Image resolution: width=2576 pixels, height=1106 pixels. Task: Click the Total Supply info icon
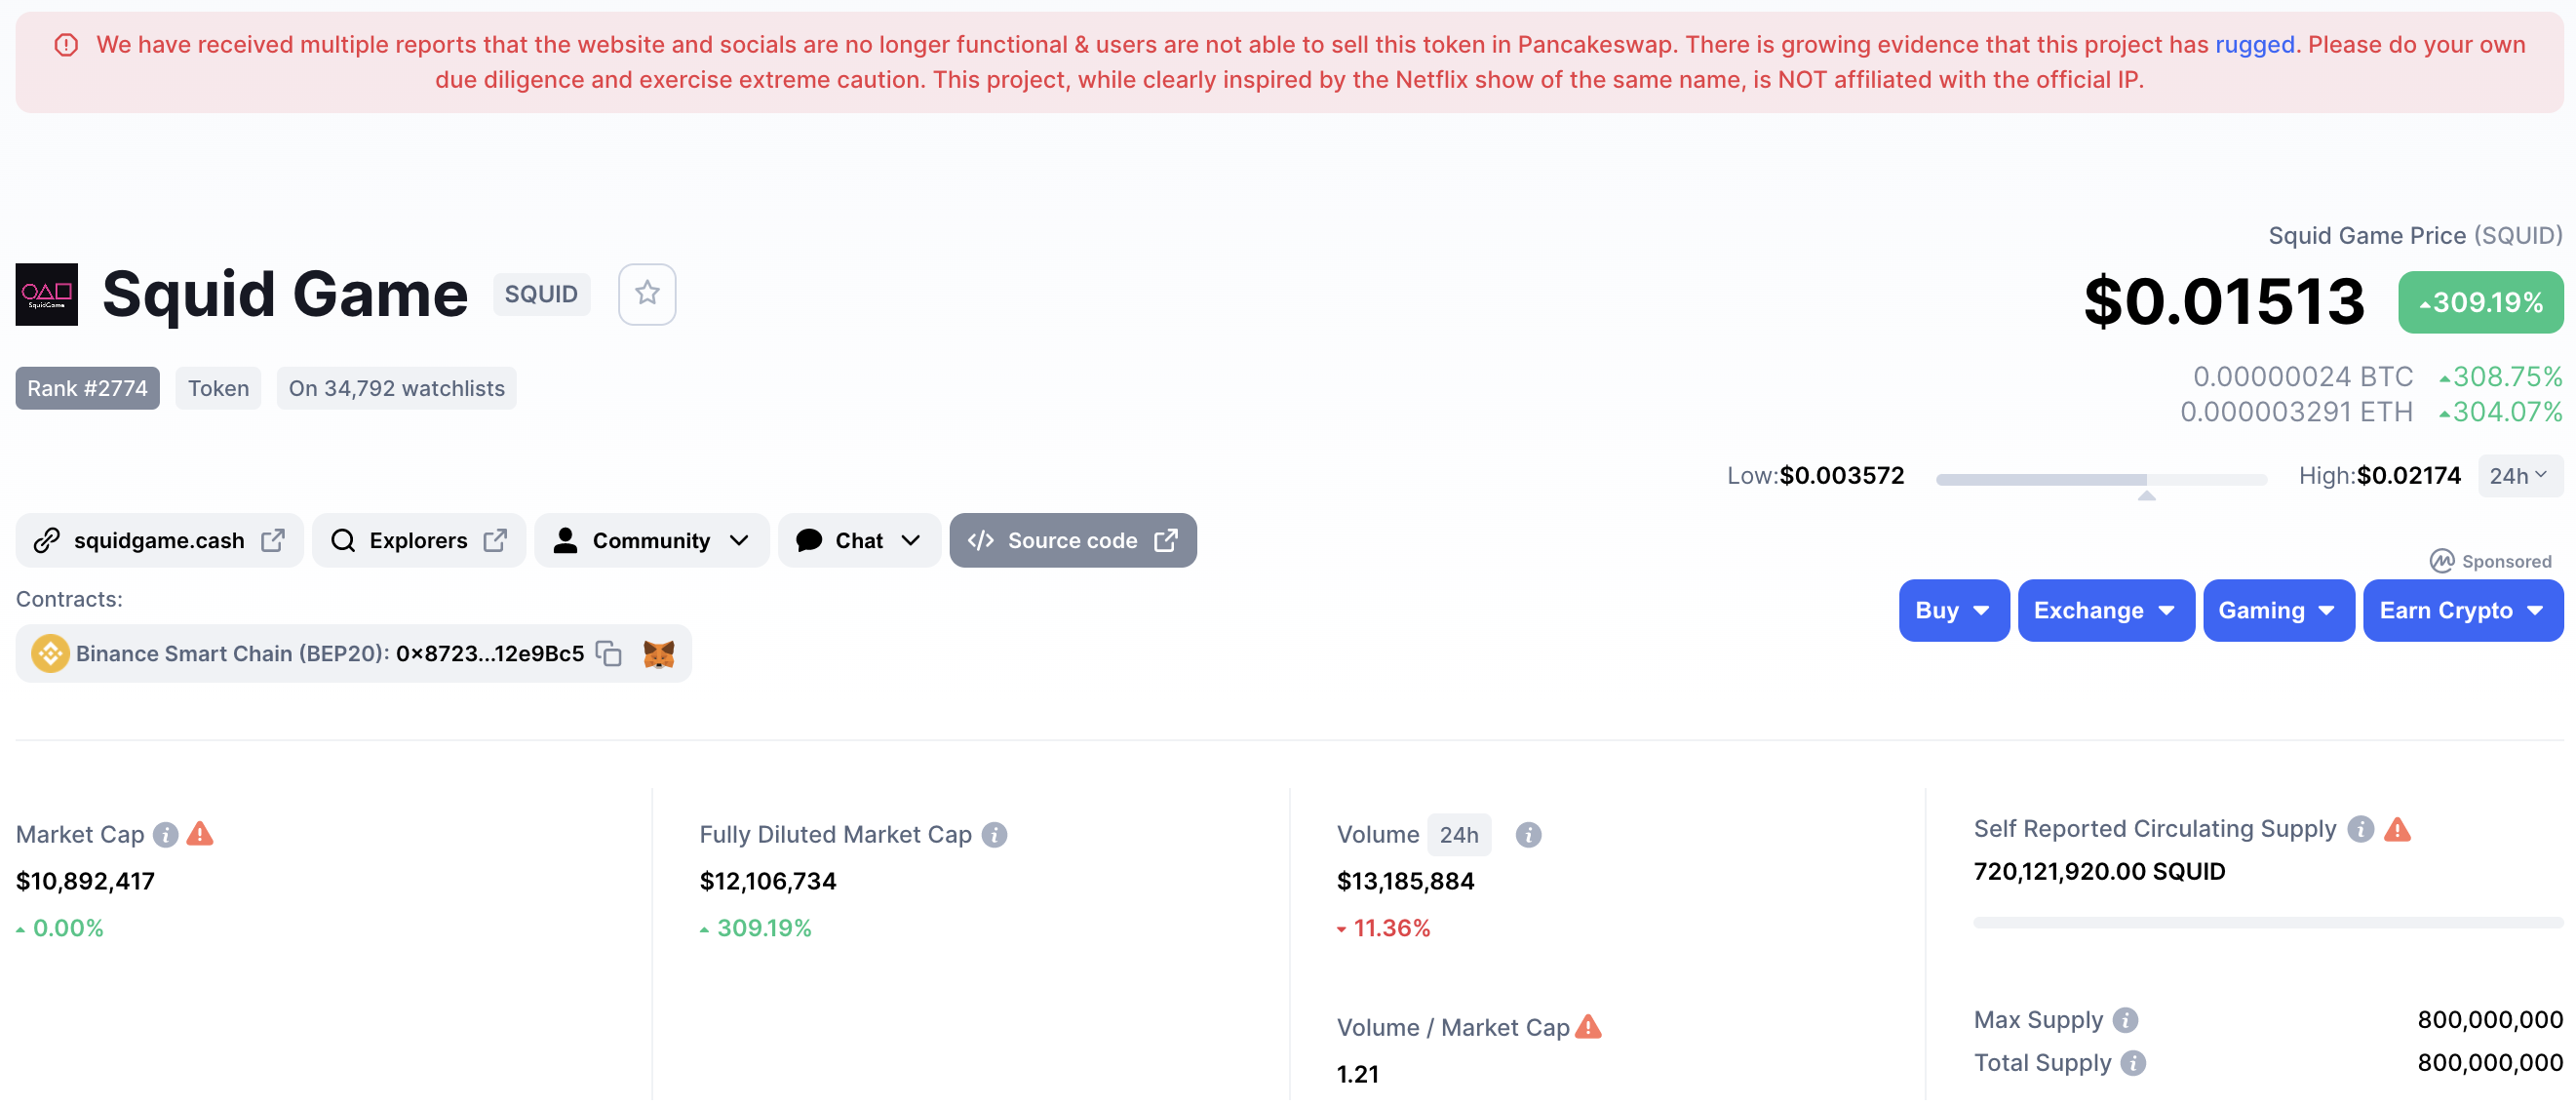2133,1063
